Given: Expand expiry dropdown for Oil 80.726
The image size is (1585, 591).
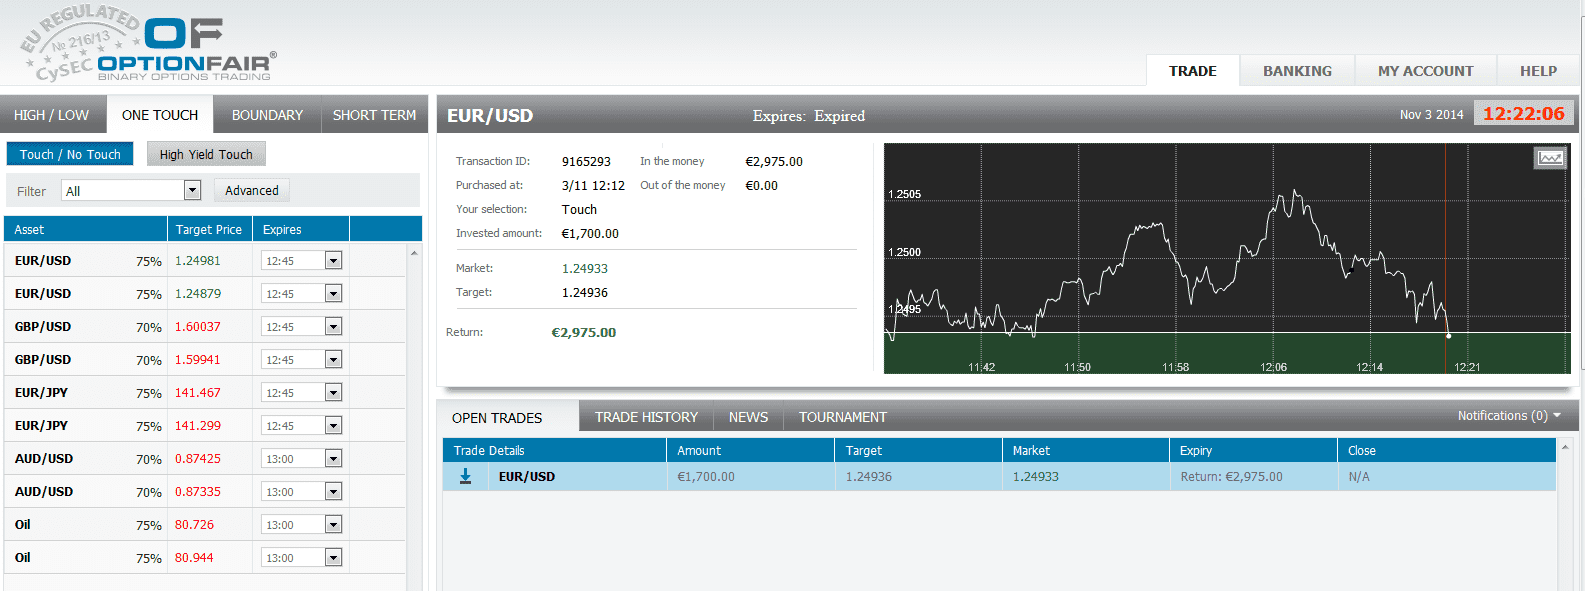Looking at the screenshot, I should pyautogui.click(x=333, y=525).
